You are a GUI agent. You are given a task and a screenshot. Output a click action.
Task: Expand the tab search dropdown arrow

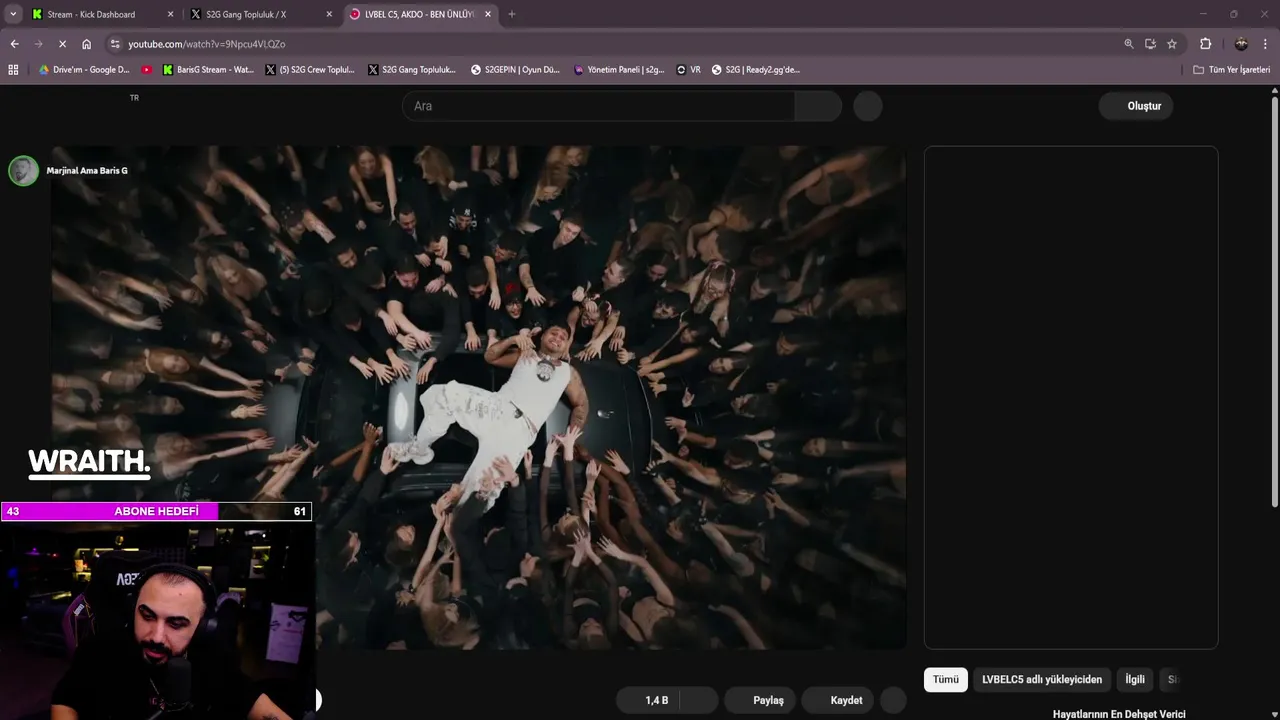[13, 14]
